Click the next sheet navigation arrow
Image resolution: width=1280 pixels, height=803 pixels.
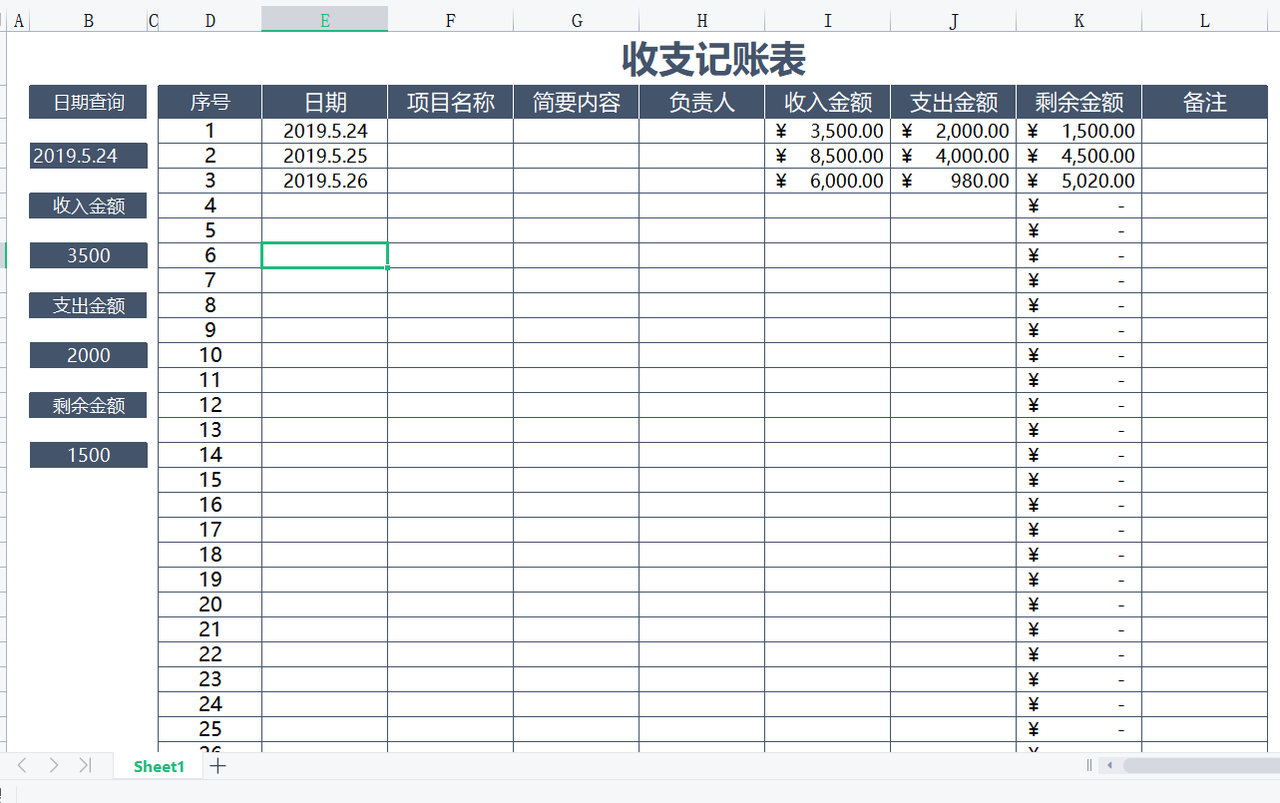point(54,765)
